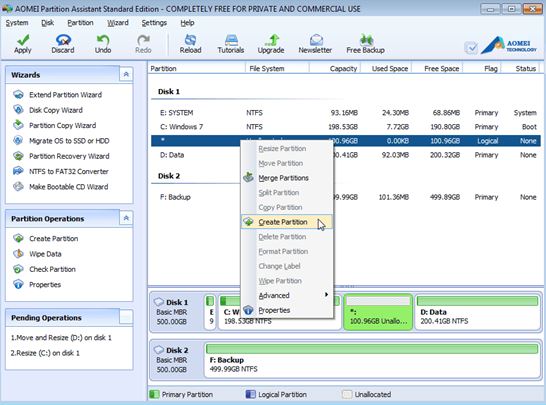Viewport: 546px width, 405px height.
Task: Select the C: Windows 7 partition row
Action: point(346,127)
